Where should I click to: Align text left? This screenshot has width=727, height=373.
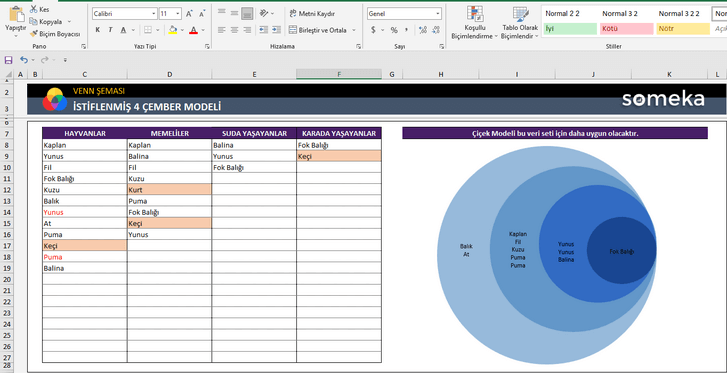[x=222, y=30]
